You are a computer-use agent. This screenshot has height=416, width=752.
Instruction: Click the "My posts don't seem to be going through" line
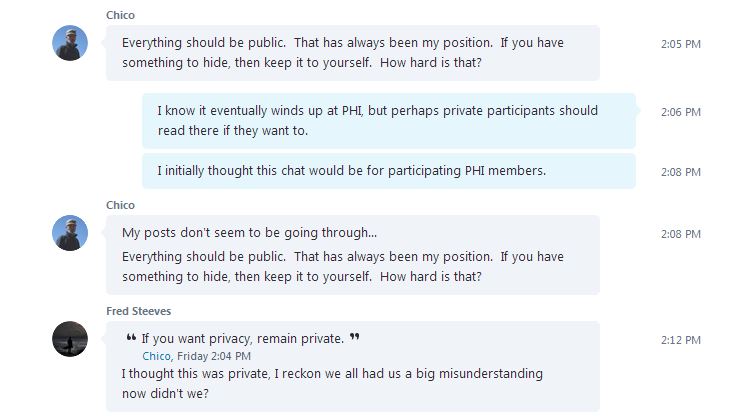point(249,233)
